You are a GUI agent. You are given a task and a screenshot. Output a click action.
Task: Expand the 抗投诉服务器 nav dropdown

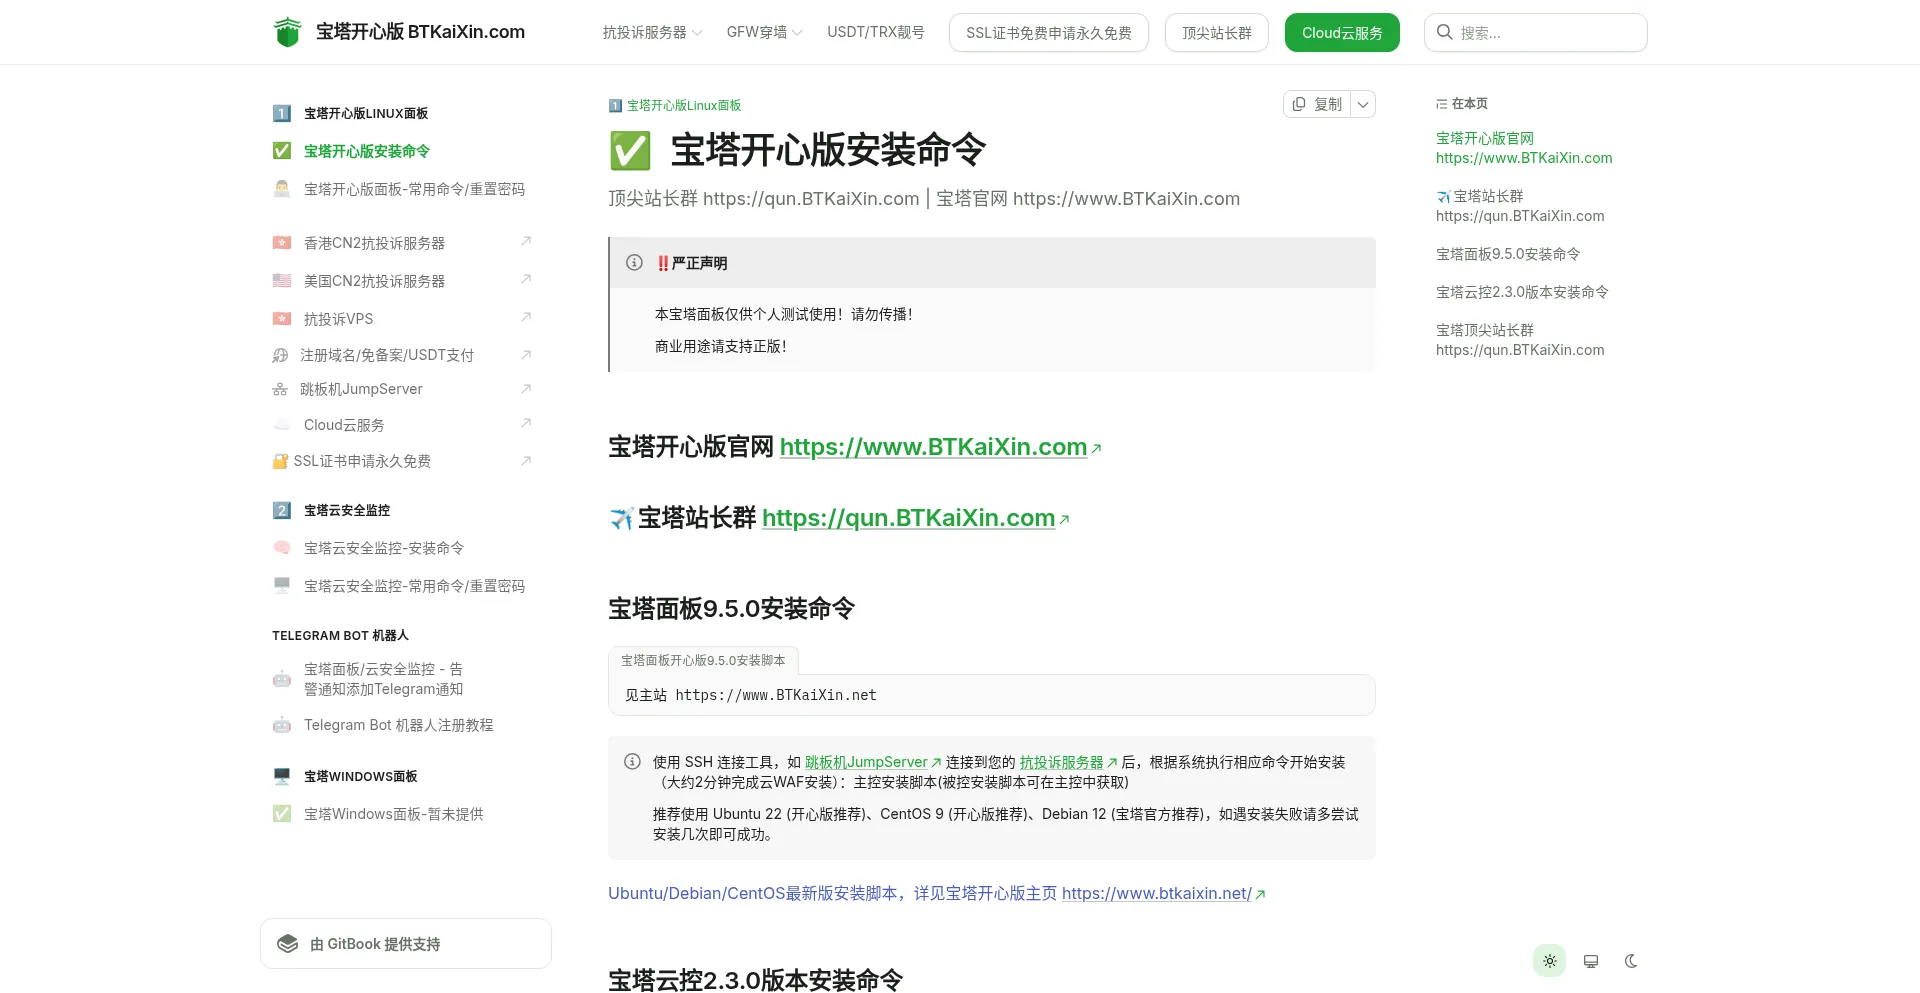pos(652,32)
